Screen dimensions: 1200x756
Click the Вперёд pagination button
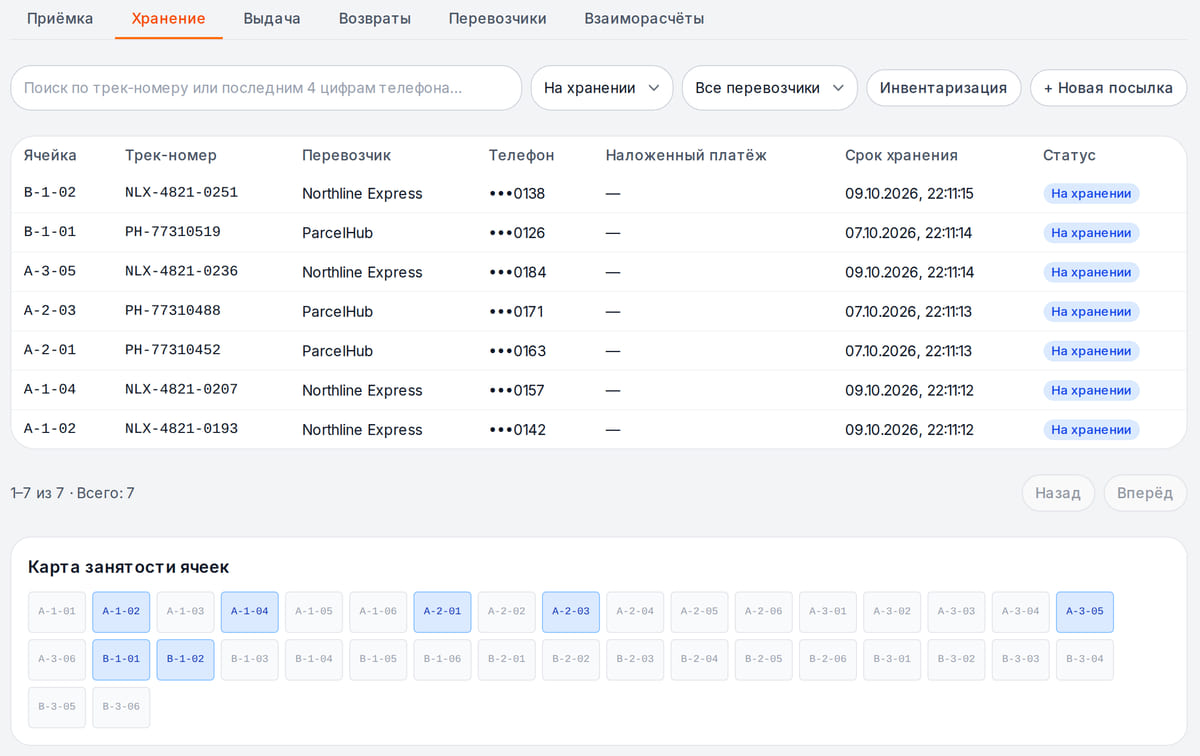tap(1145, 493)
